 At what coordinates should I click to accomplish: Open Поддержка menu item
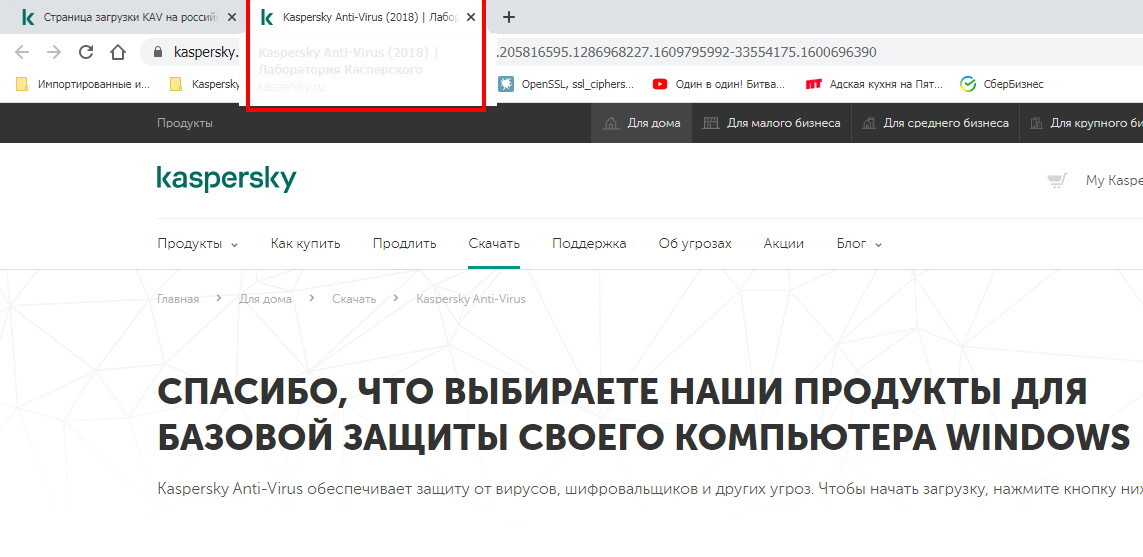(589, 244)
